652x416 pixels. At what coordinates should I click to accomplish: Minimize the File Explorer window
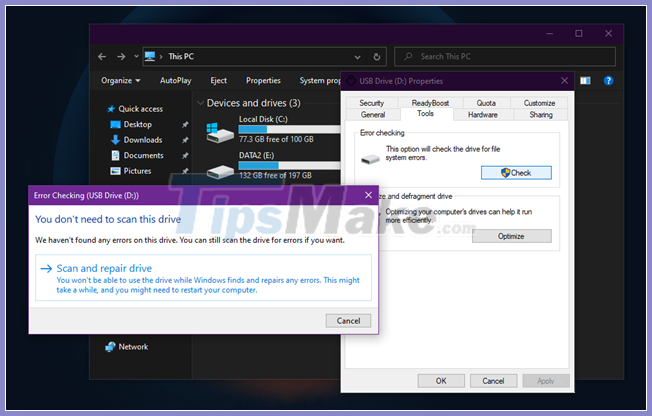click(550, 33)
